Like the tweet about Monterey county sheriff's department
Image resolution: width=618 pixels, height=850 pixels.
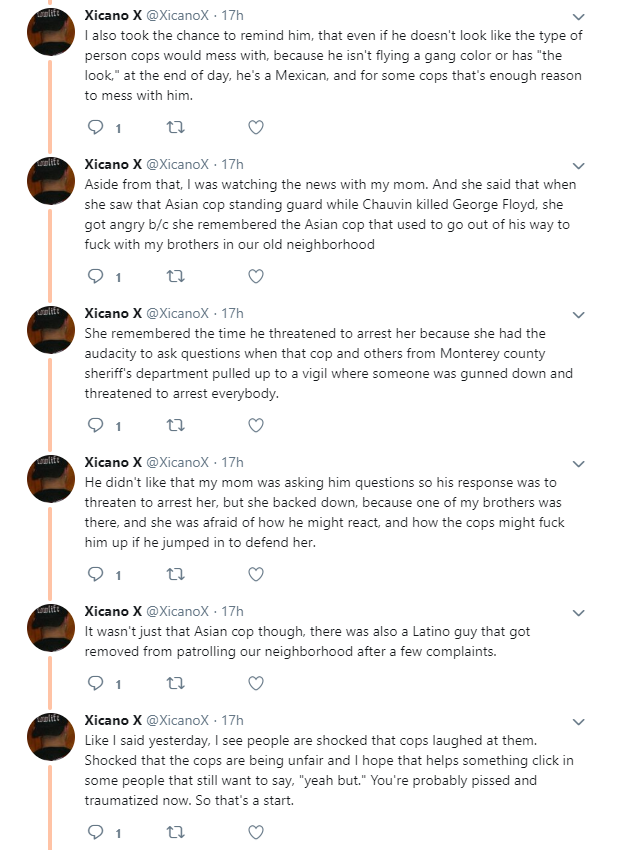tap(256, 426)
